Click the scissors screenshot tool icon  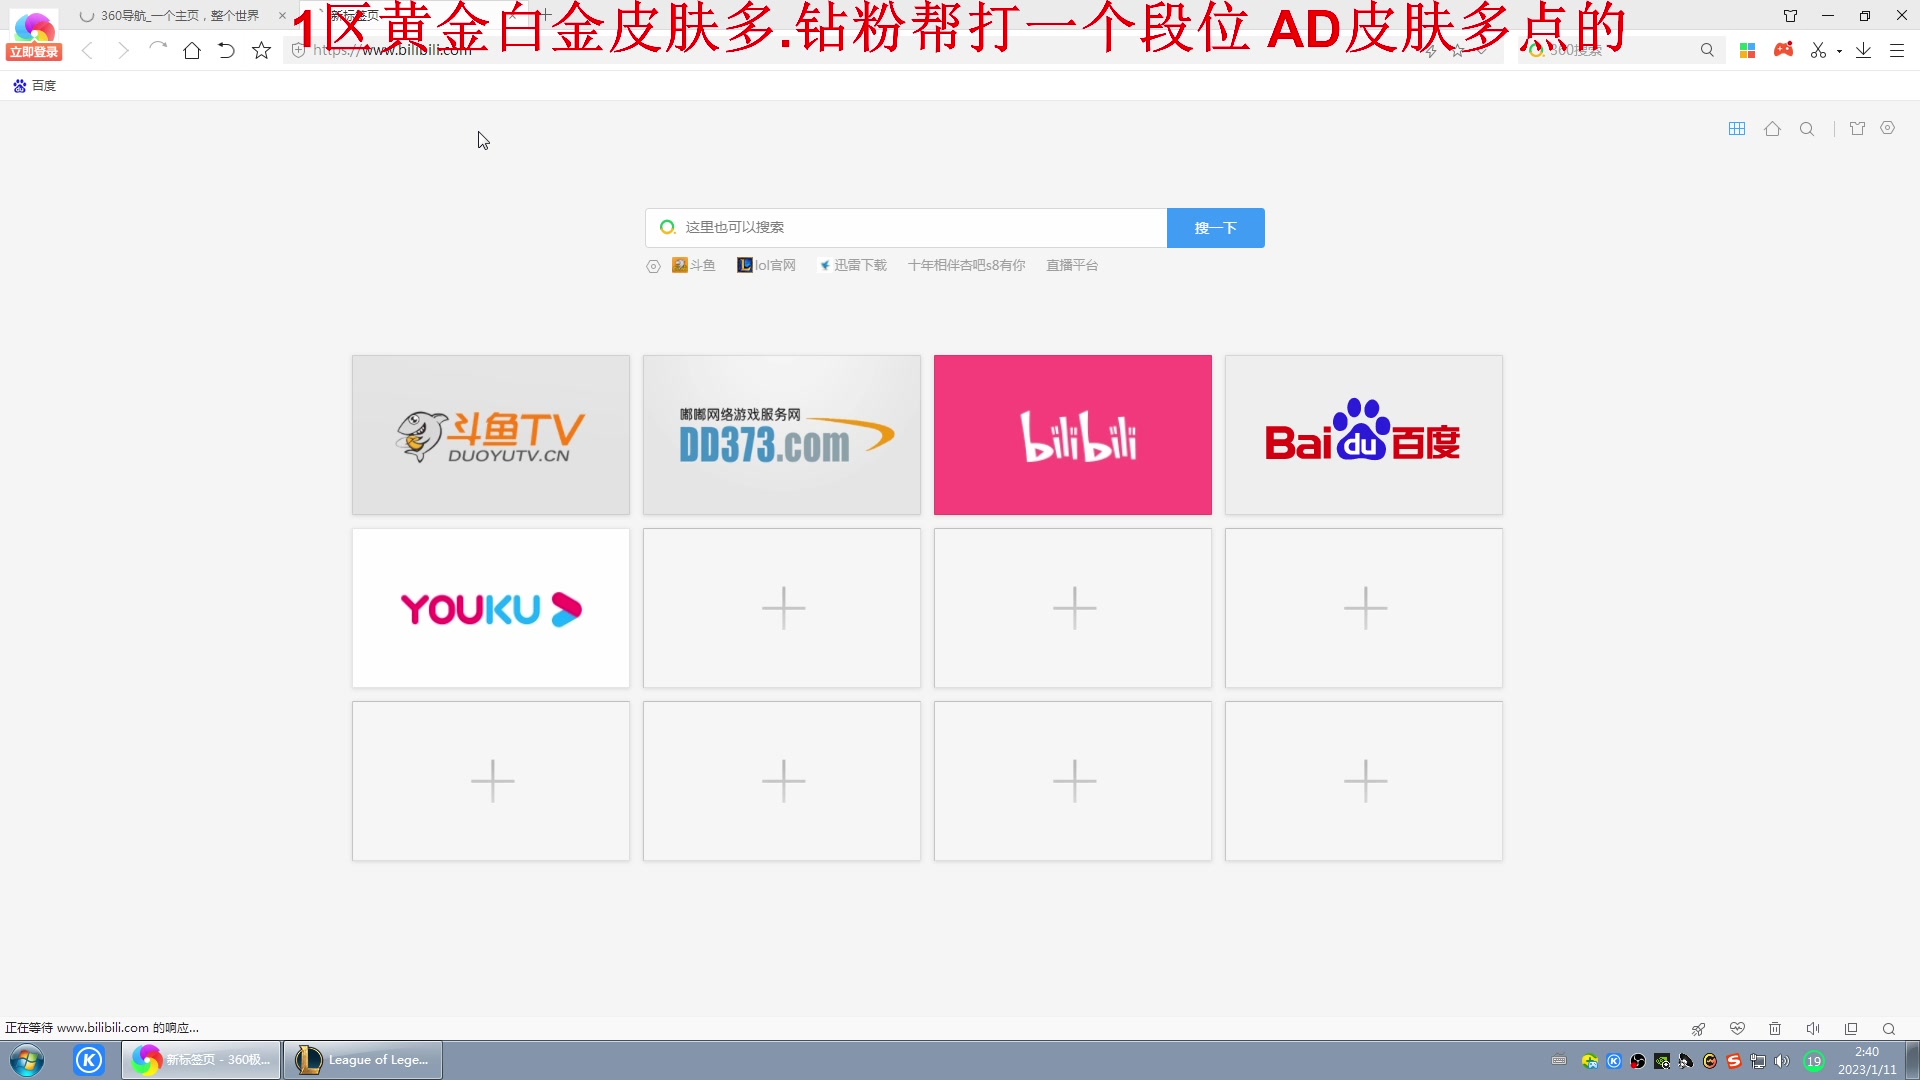click(x=1818, y=50)
